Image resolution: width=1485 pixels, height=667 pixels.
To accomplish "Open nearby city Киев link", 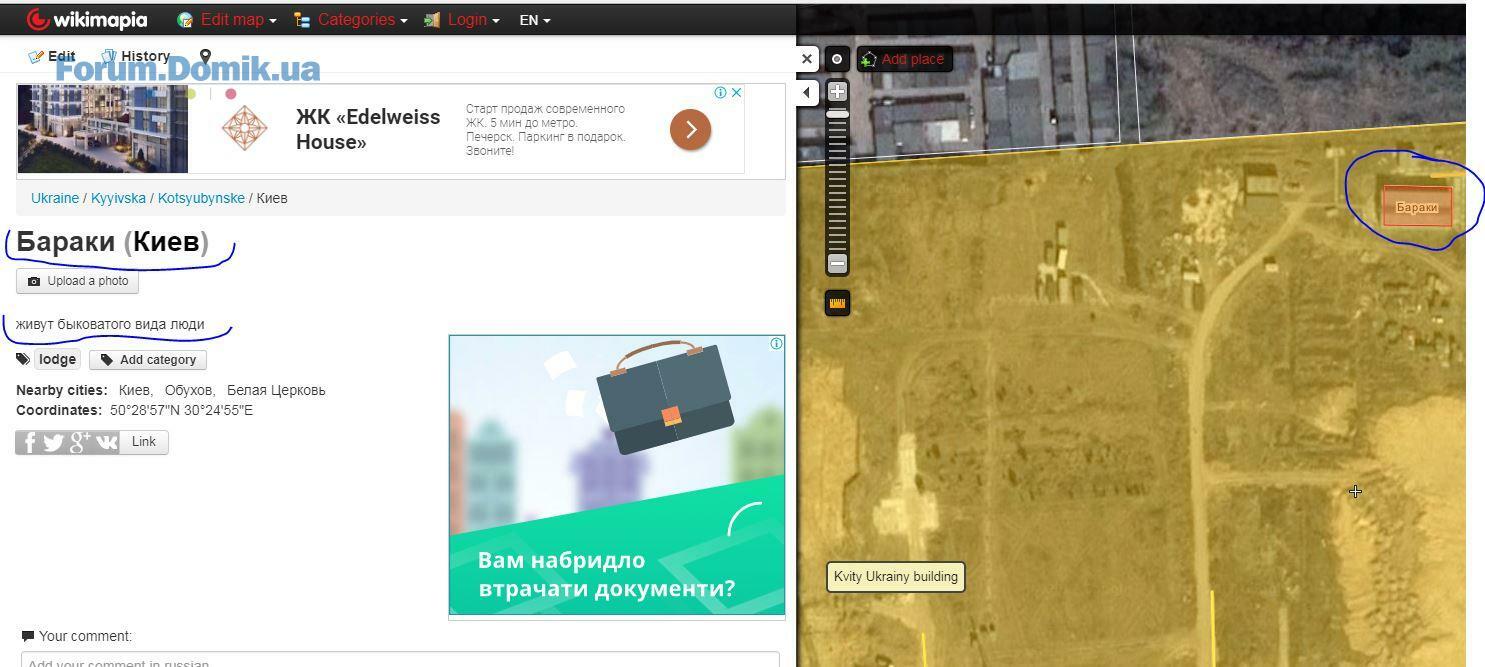I will tap(134, 390).
